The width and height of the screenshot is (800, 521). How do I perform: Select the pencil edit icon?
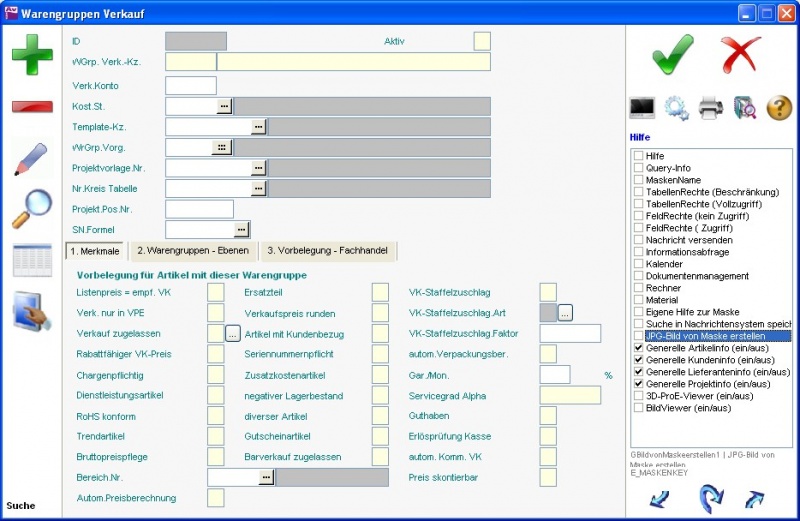(32, 159)
